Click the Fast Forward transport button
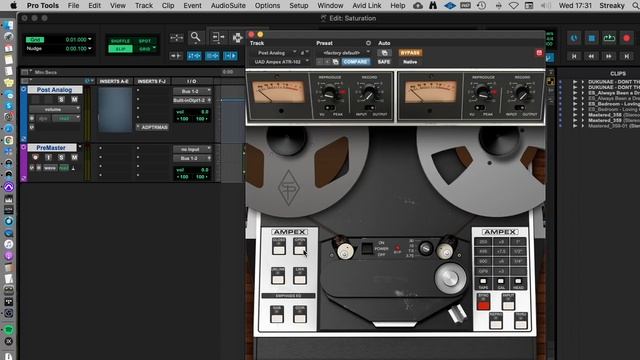The height and width of the screenshot is (360, 640). (609, 56)
